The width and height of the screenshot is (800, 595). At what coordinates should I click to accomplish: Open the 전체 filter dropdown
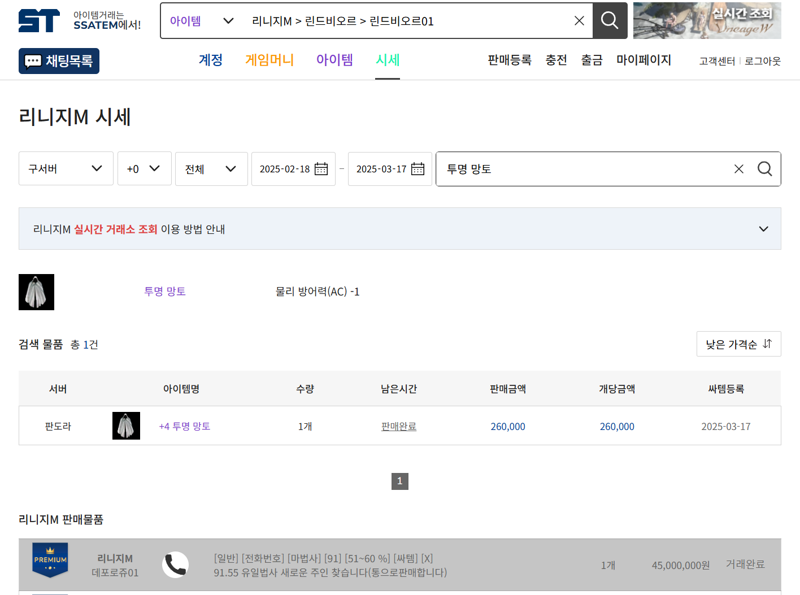(211, 168)
